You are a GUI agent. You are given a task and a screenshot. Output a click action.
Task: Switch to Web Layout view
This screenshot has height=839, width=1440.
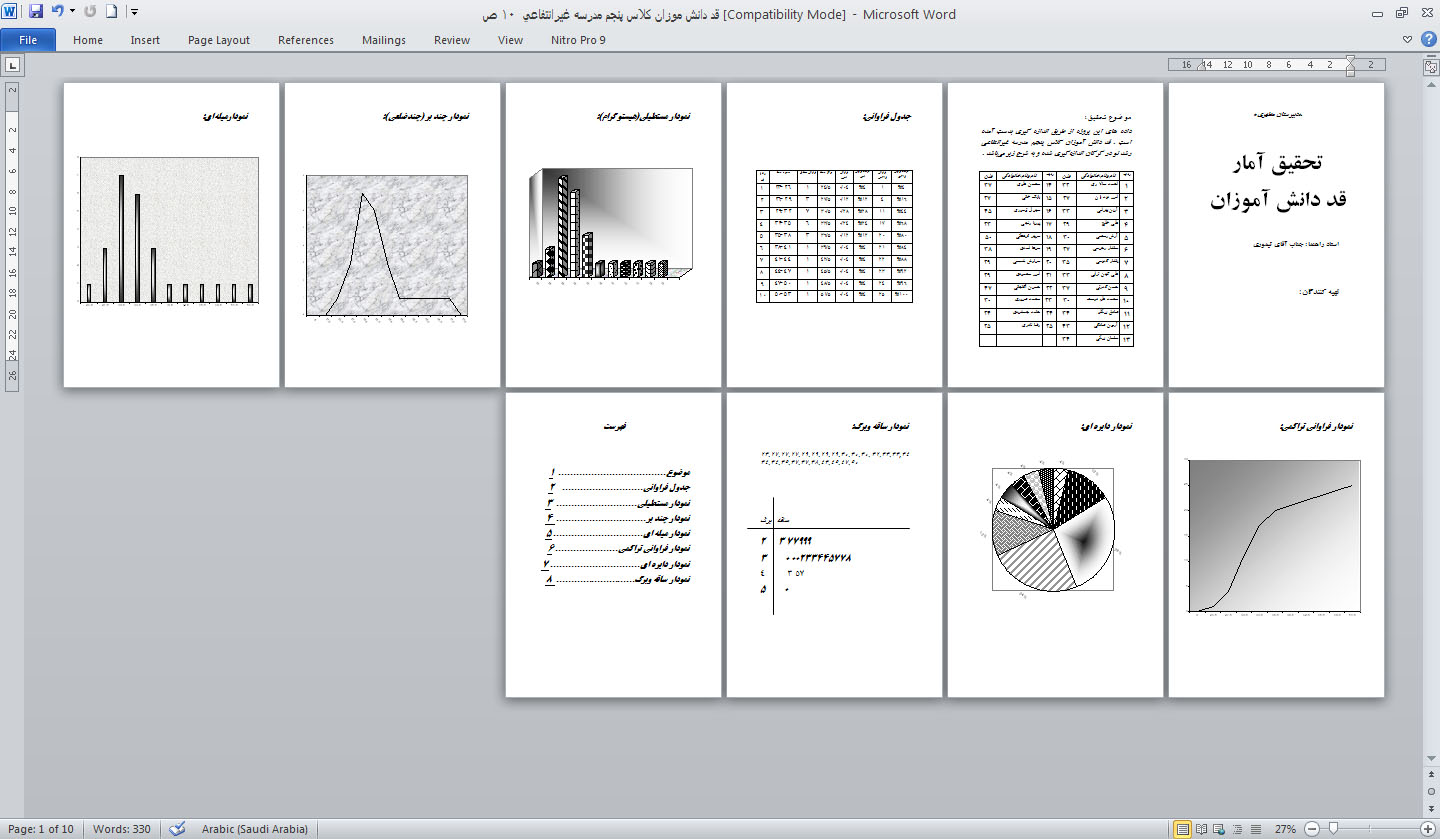point(1218,829)
